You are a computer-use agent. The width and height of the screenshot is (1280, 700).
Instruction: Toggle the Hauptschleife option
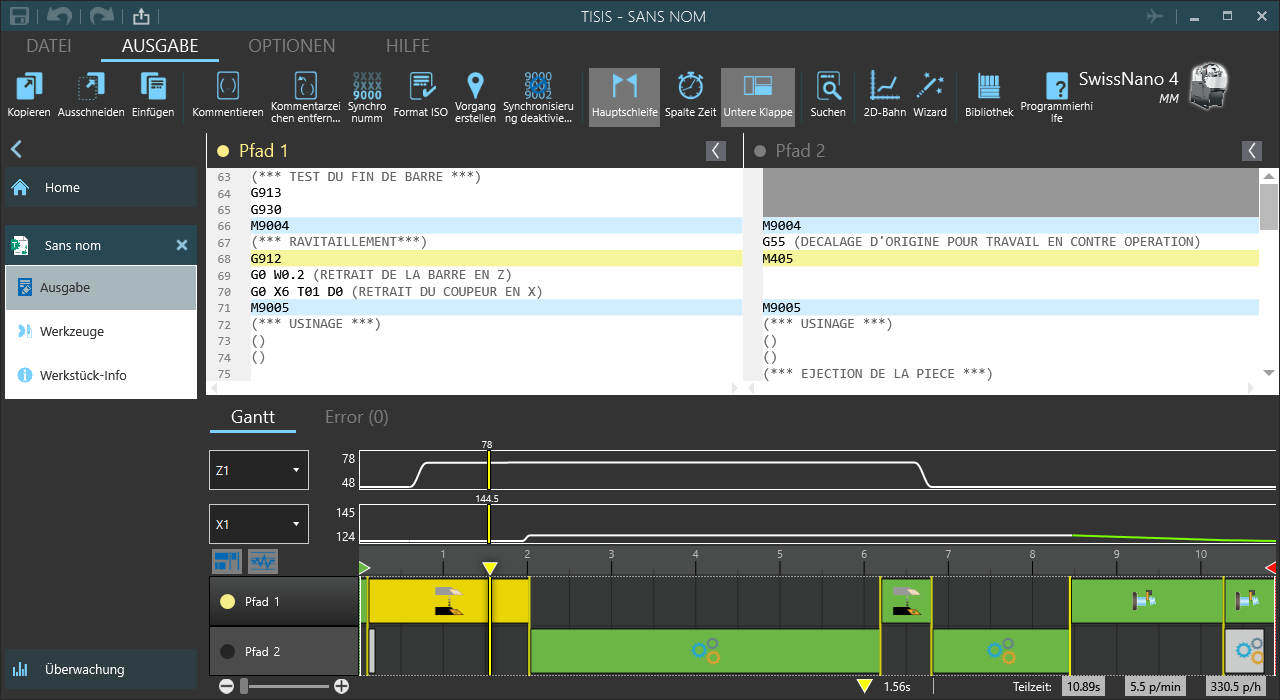point(624,87)
